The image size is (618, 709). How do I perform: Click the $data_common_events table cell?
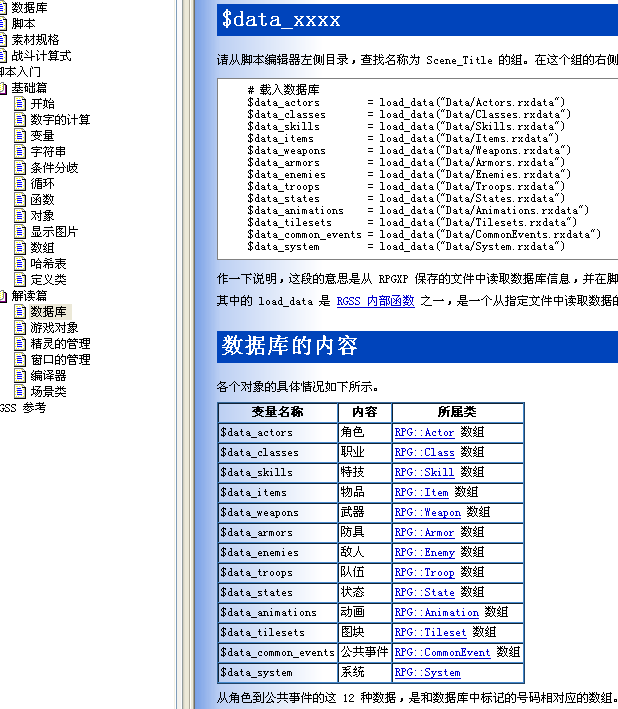(278, 652)
